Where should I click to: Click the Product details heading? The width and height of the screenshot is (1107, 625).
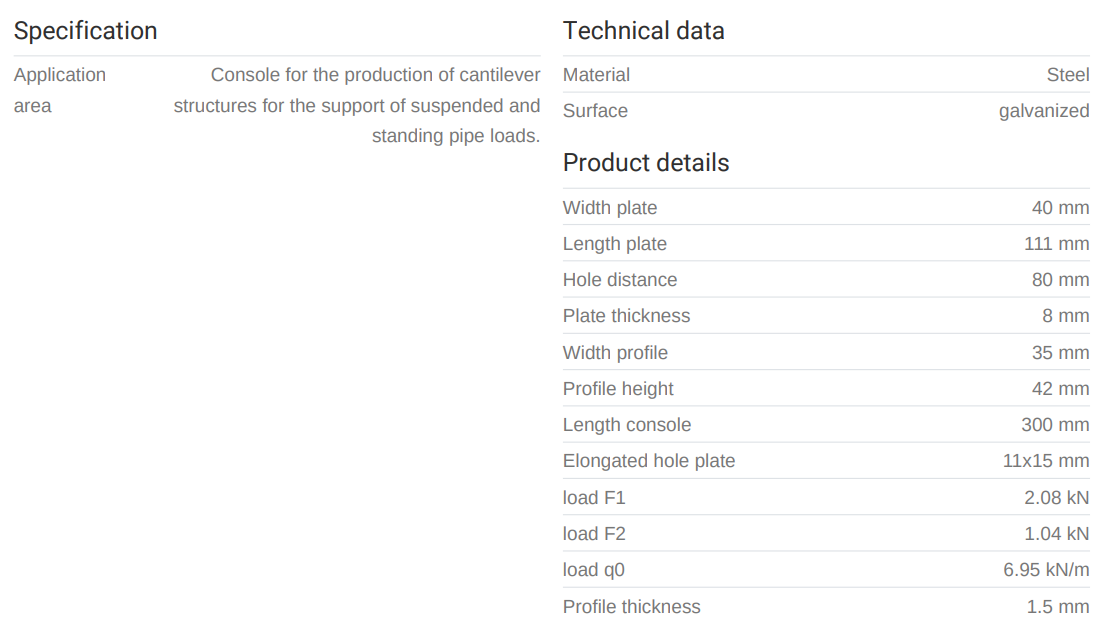coord(646,163)
